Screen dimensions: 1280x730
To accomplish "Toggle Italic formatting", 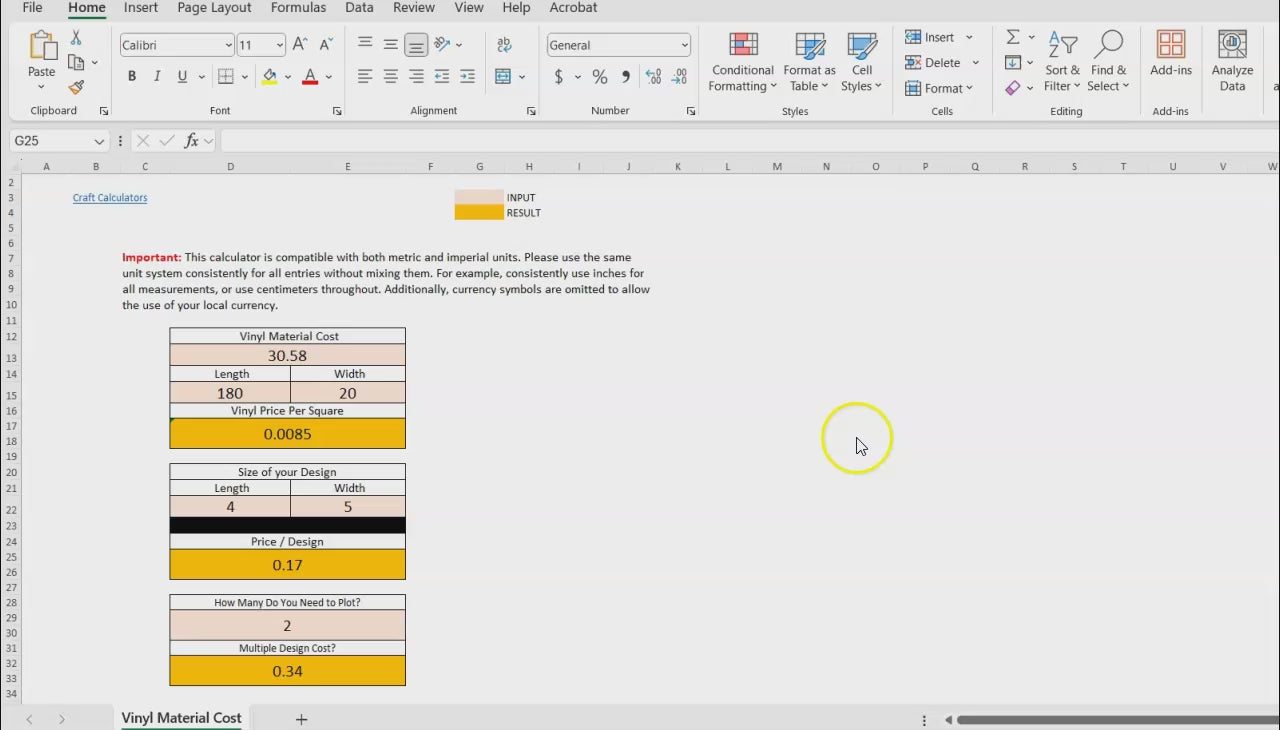I will coord(157,77).
